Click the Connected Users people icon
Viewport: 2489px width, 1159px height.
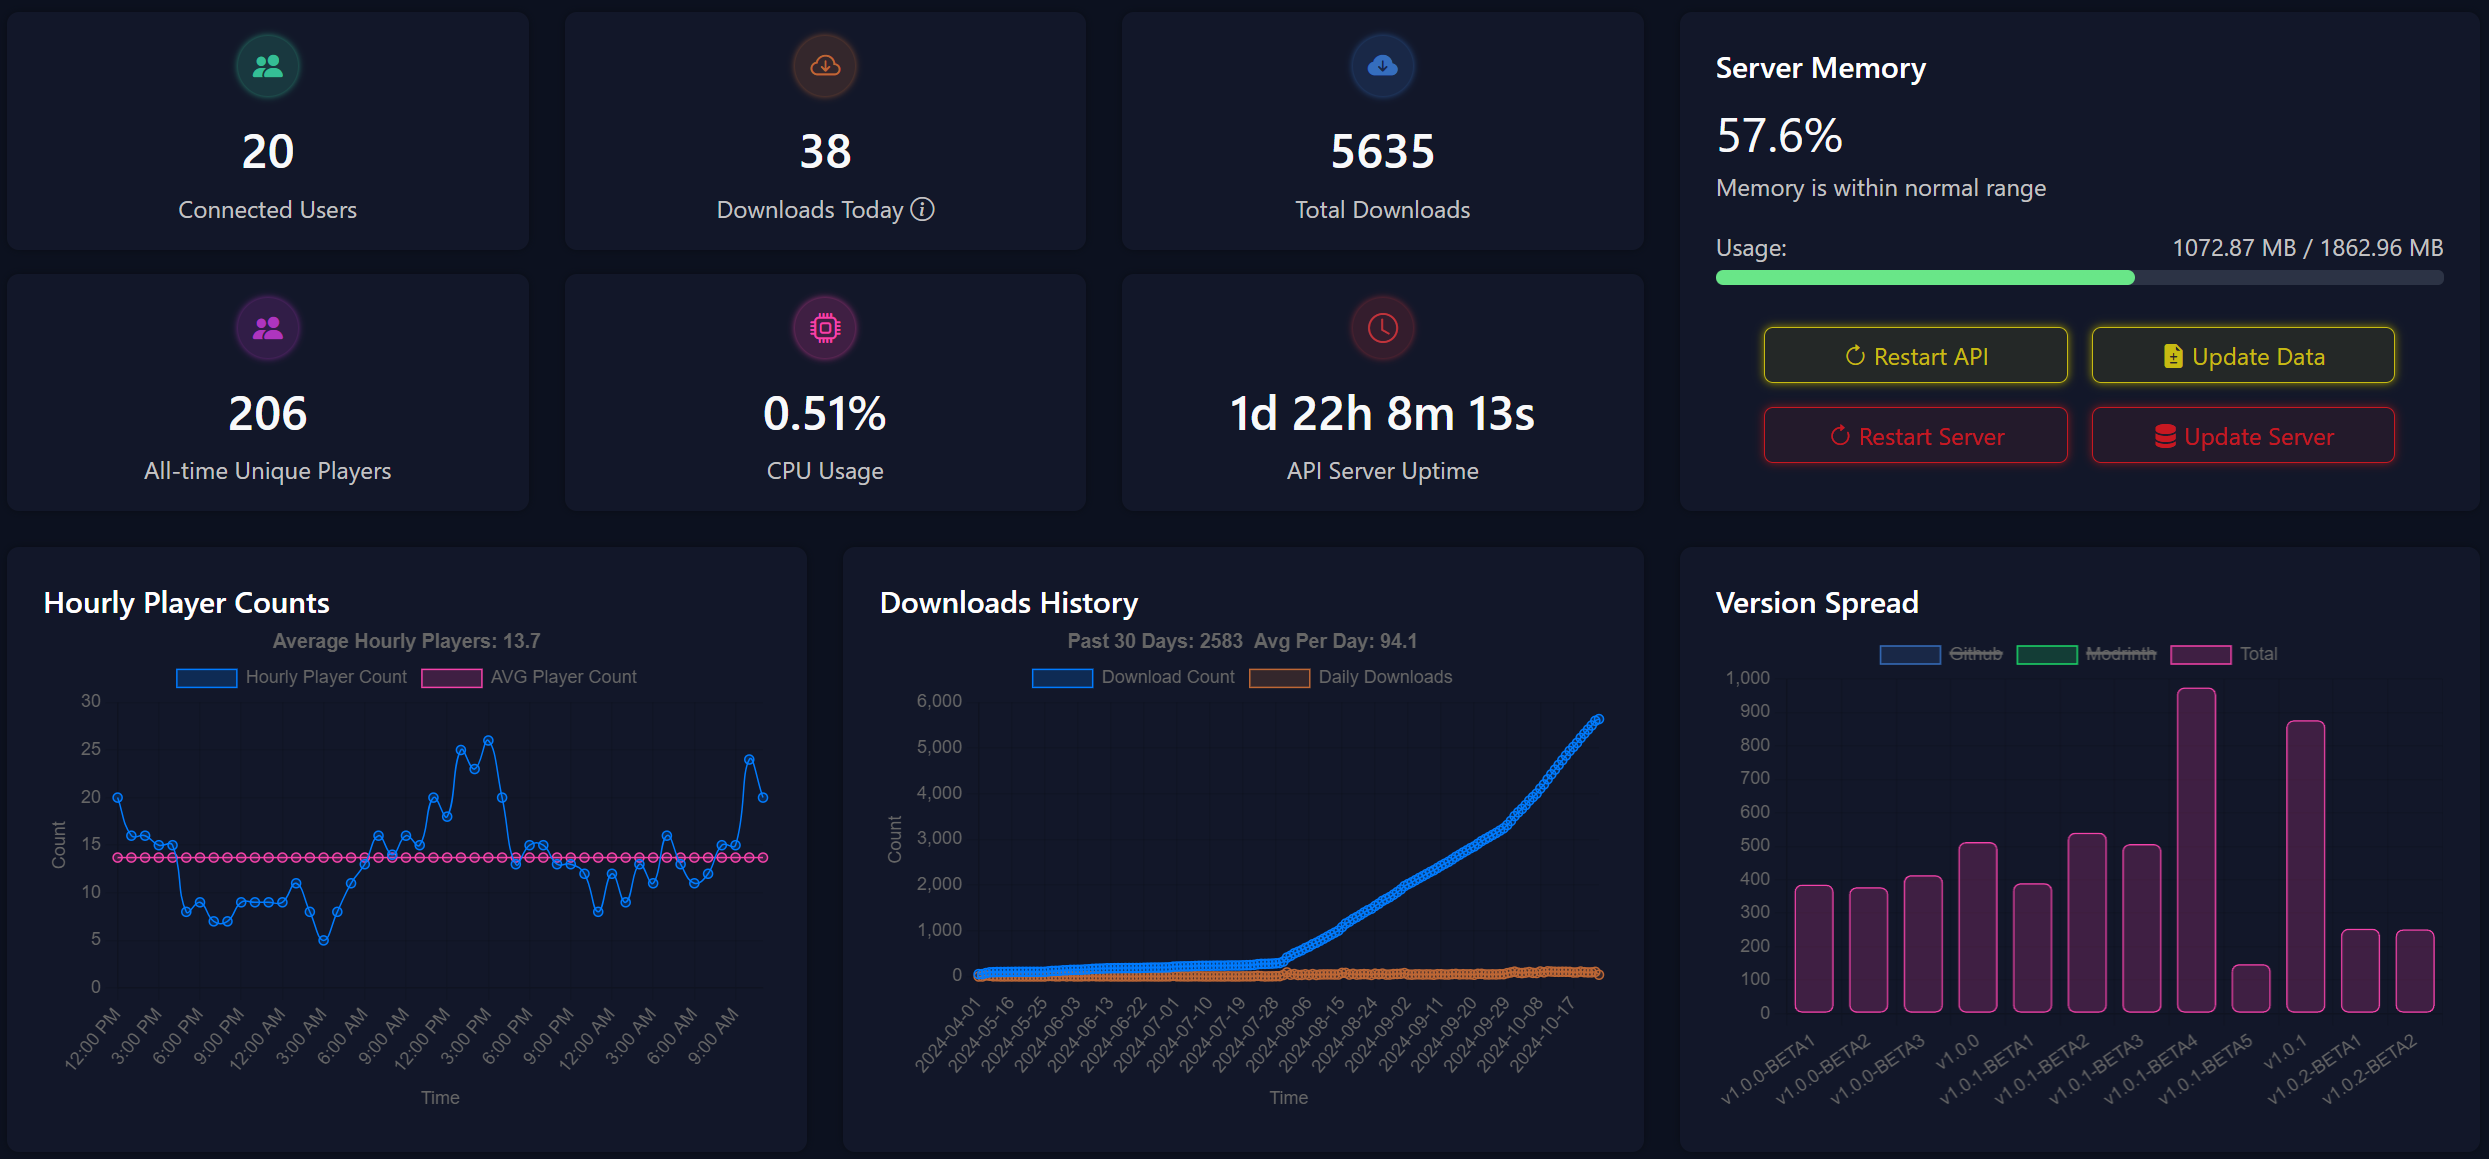point(267,66)
